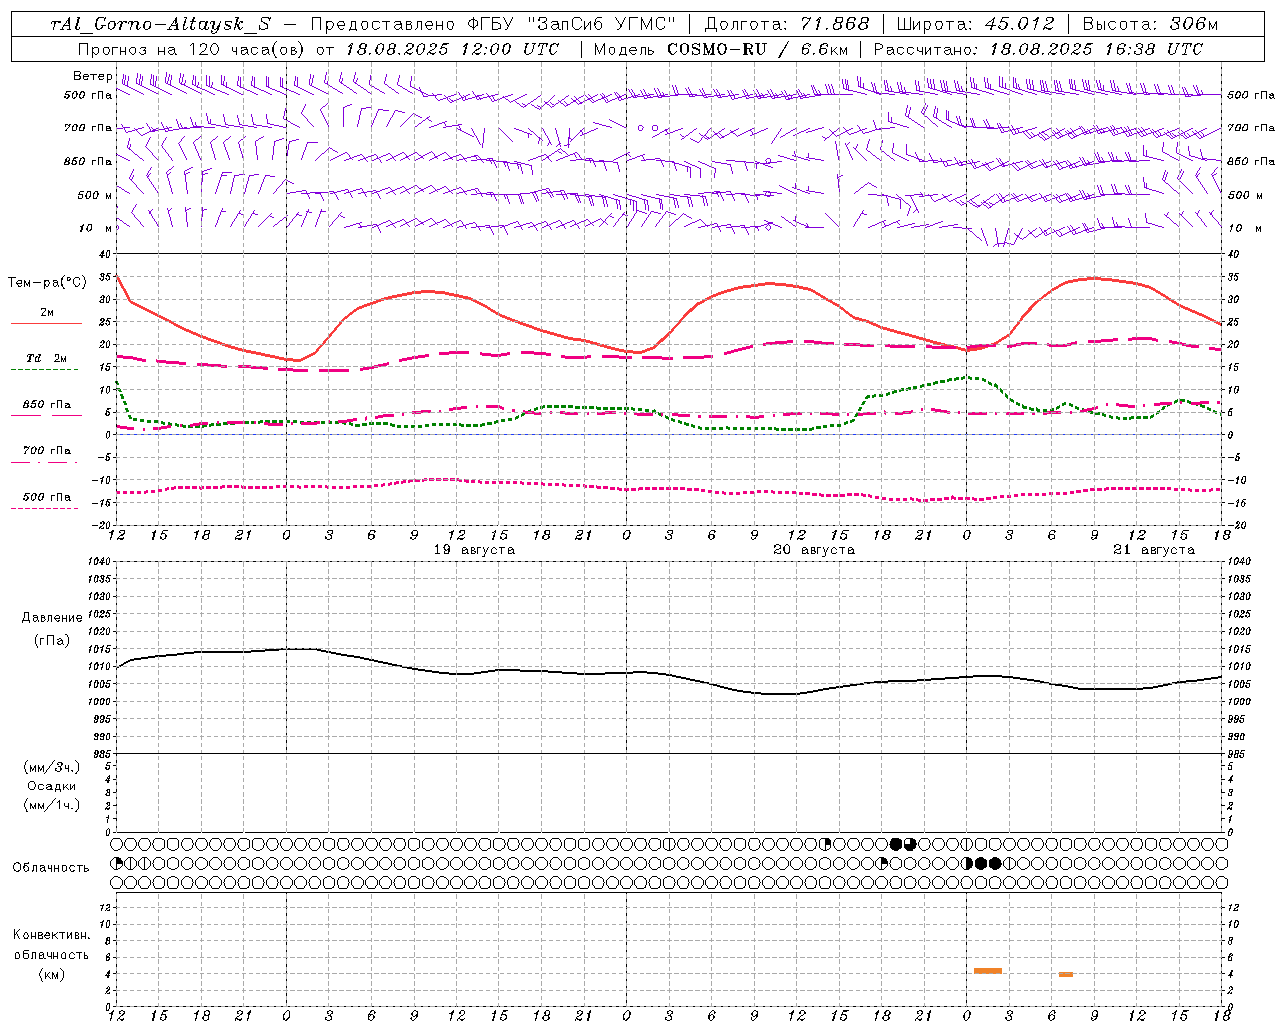Viewport: 1280px width, 1024px height.
Task: Click the longer orange convective cloud bar
Action: 988,971
